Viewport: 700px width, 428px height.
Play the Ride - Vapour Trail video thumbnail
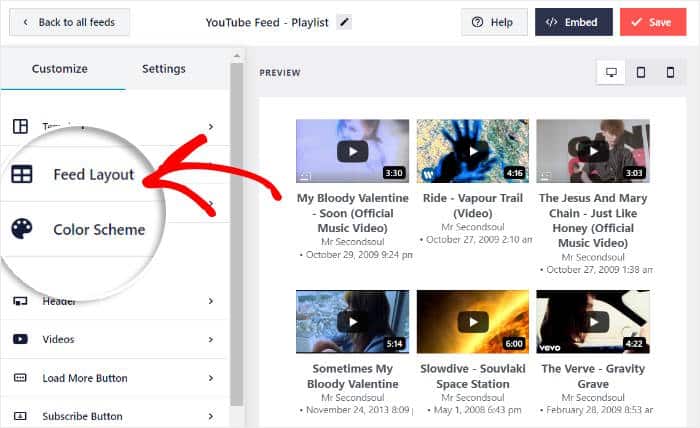coord(472,151)
